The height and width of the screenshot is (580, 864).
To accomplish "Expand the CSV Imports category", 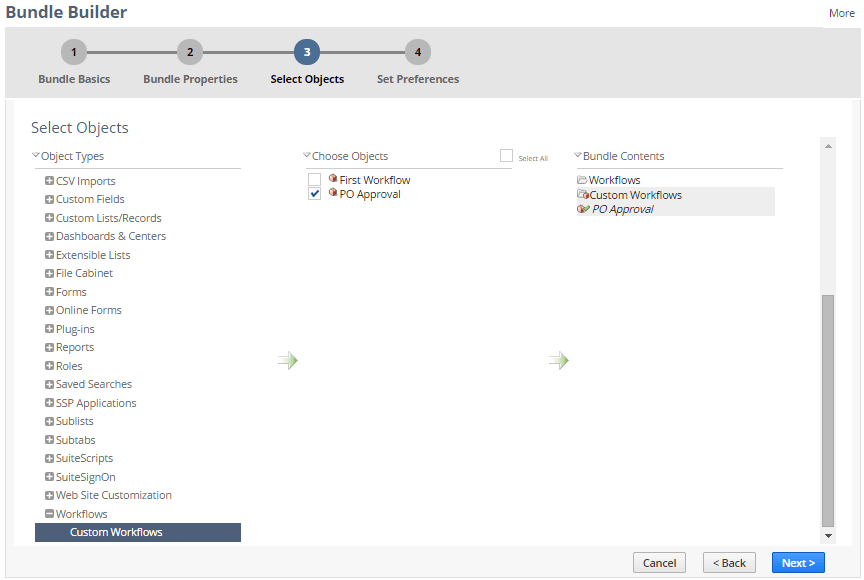I will (x=49, y=180).
